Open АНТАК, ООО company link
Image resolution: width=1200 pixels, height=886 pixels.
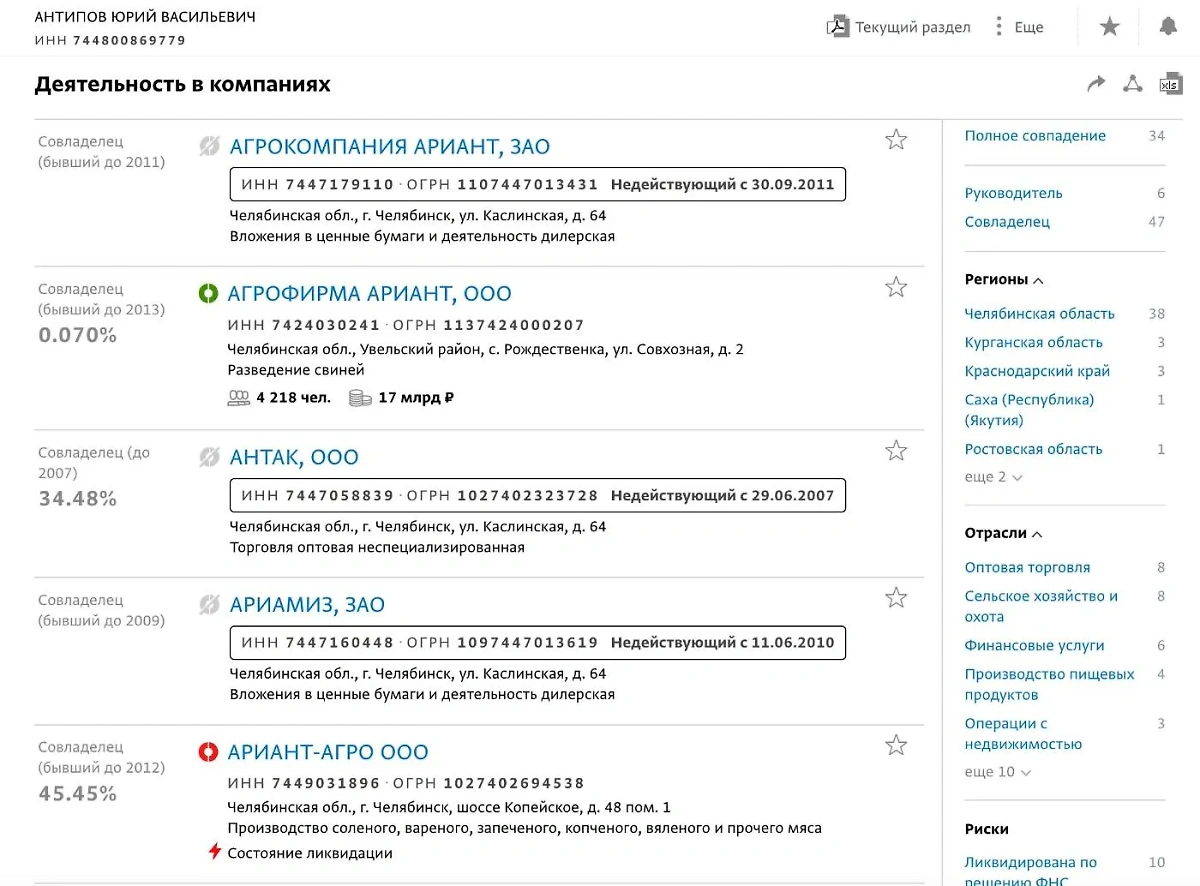click(294, 457)
